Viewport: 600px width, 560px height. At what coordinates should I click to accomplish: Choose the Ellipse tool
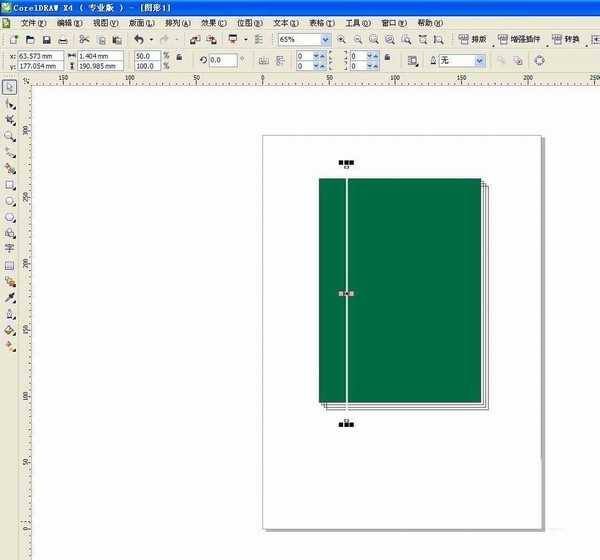(x=10, y=201)
